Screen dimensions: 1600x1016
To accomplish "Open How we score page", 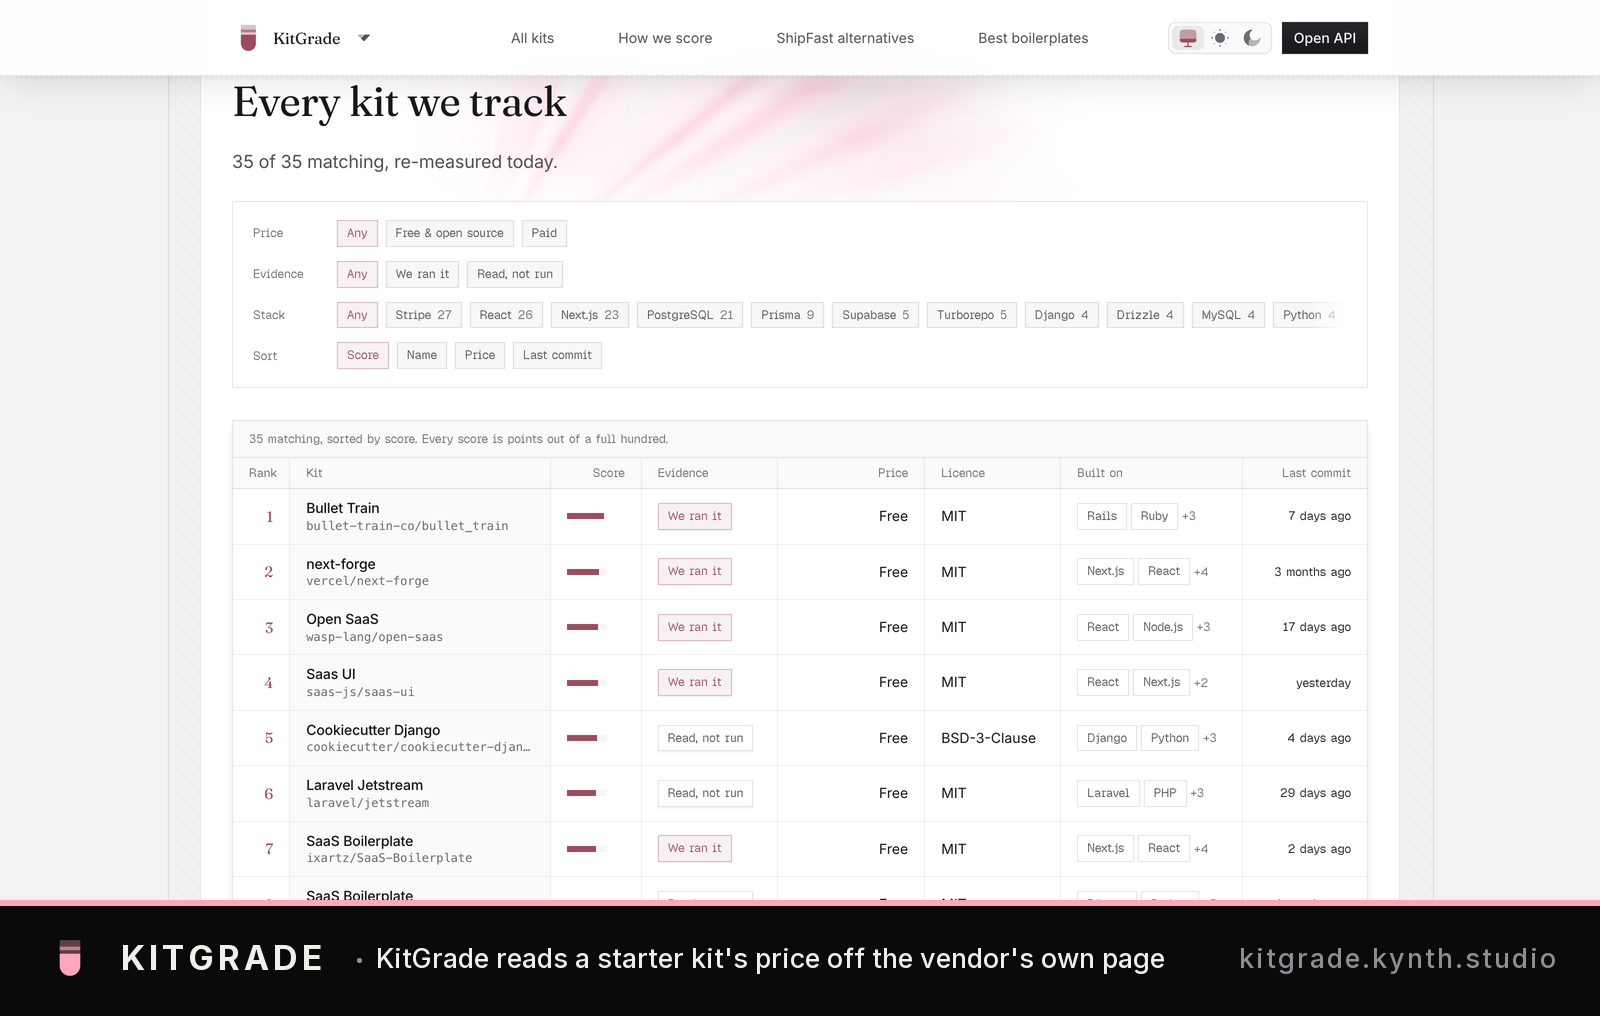I will (x=665, y=38).
